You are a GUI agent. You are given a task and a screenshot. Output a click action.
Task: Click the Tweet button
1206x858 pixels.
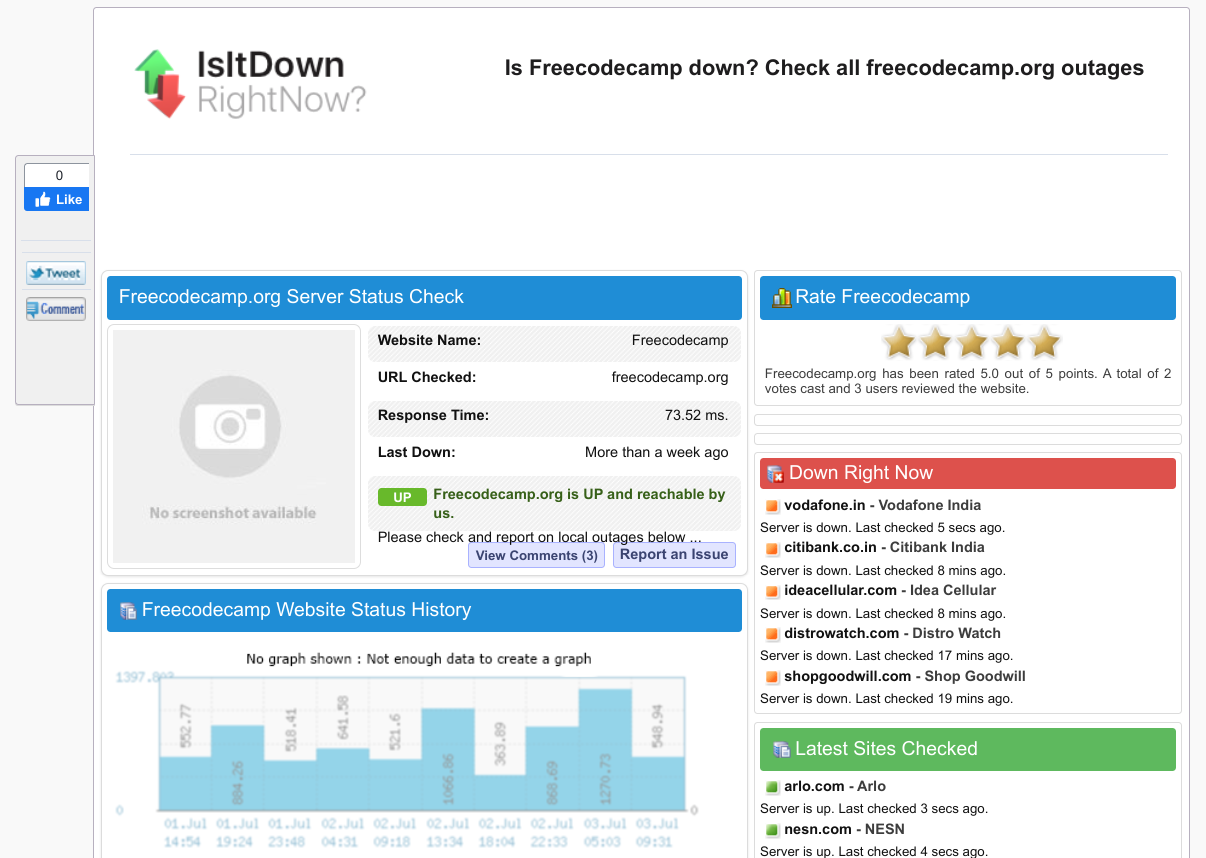56,273
